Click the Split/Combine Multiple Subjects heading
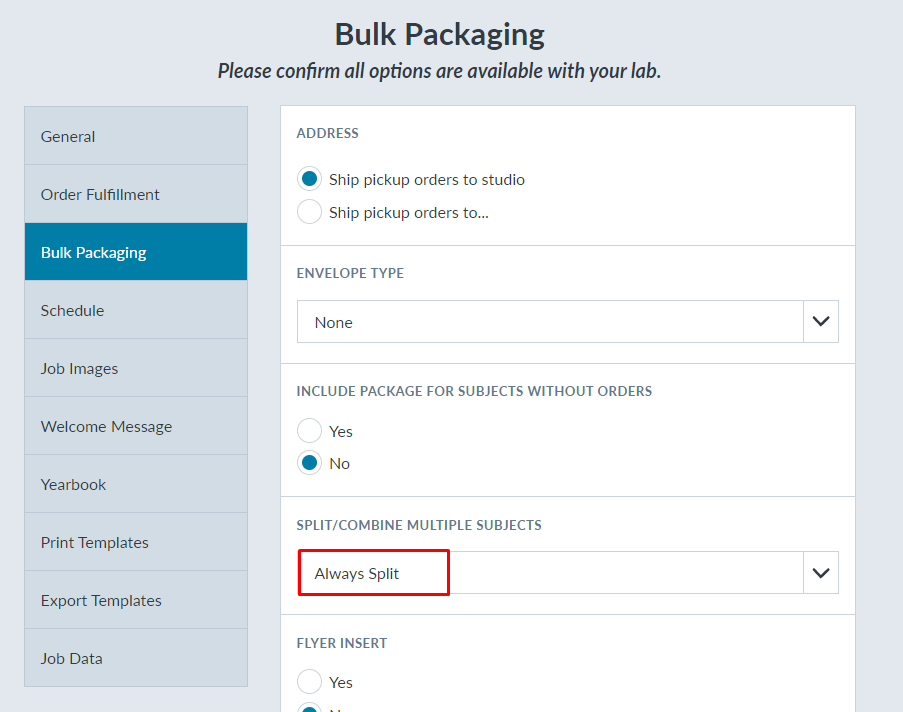This screenshot has width=903, height=712. point(419,525)
